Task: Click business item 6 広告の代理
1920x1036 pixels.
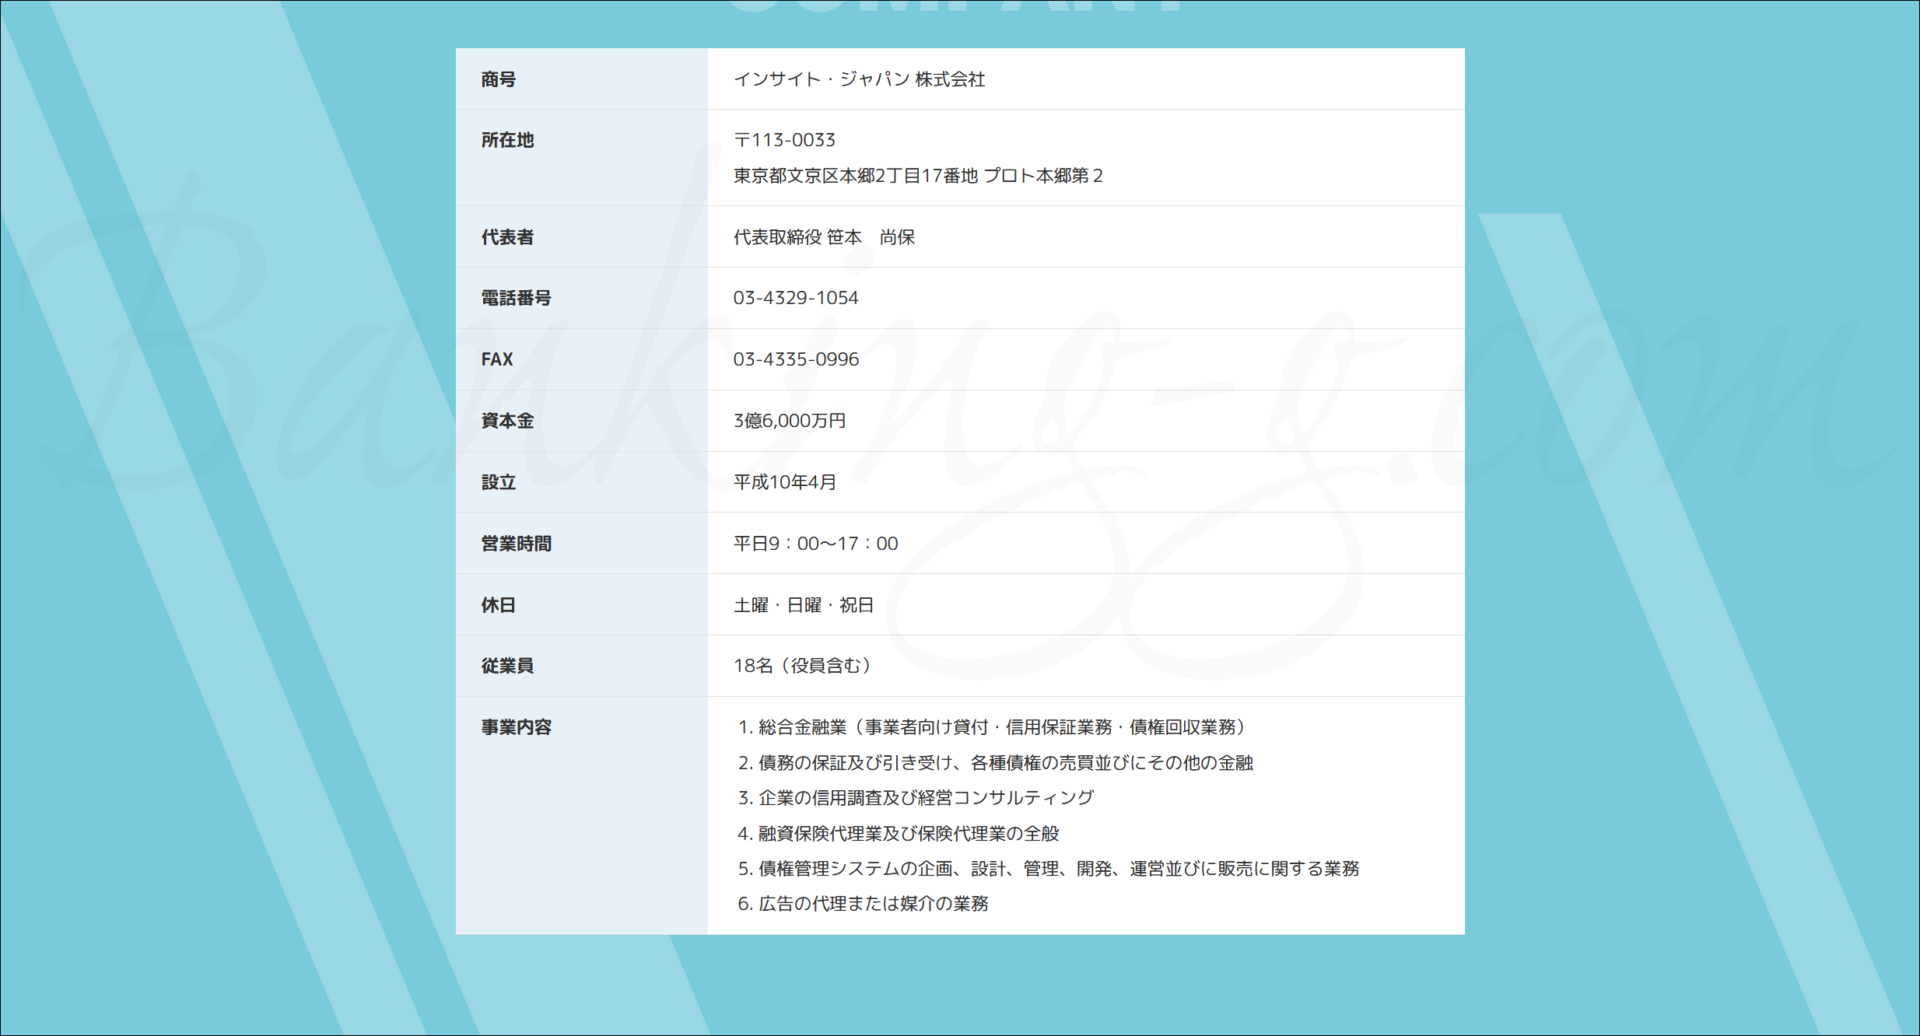Action: point(863,904)
